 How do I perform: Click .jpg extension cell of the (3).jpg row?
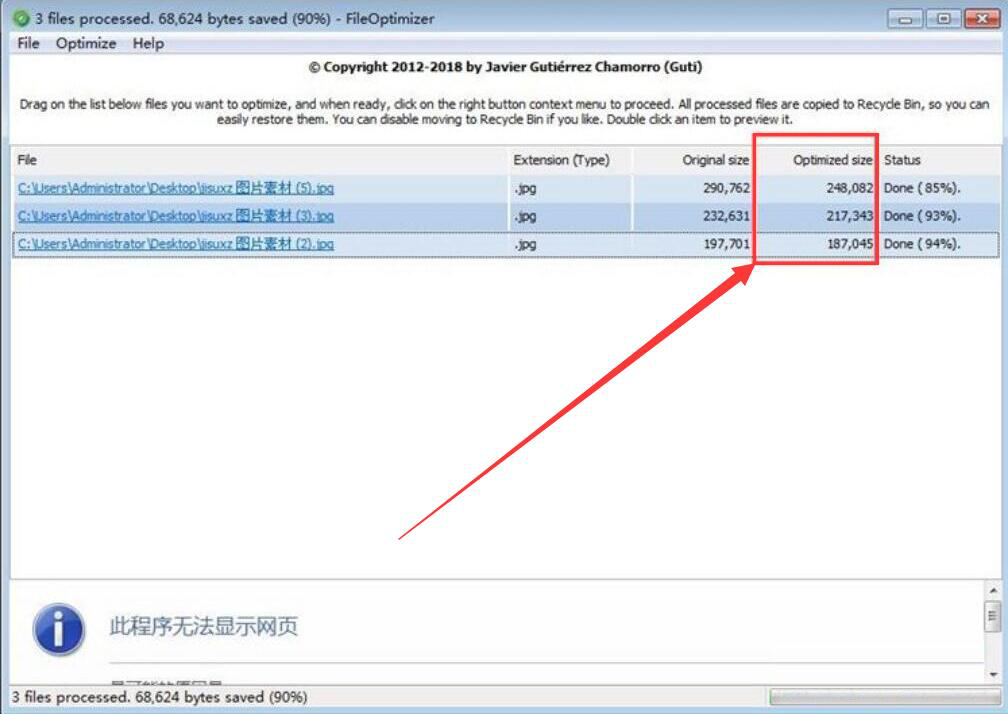[525, 217]
